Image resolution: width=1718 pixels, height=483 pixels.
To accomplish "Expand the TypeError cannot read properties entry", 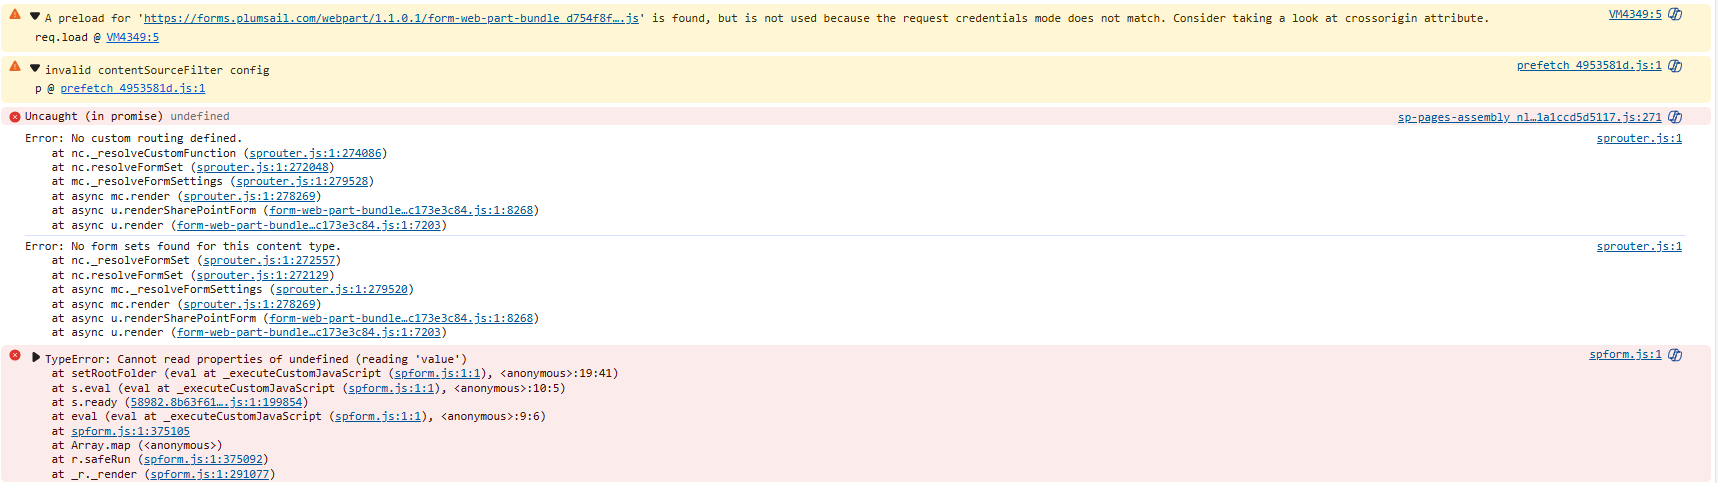I will [36, 358].
